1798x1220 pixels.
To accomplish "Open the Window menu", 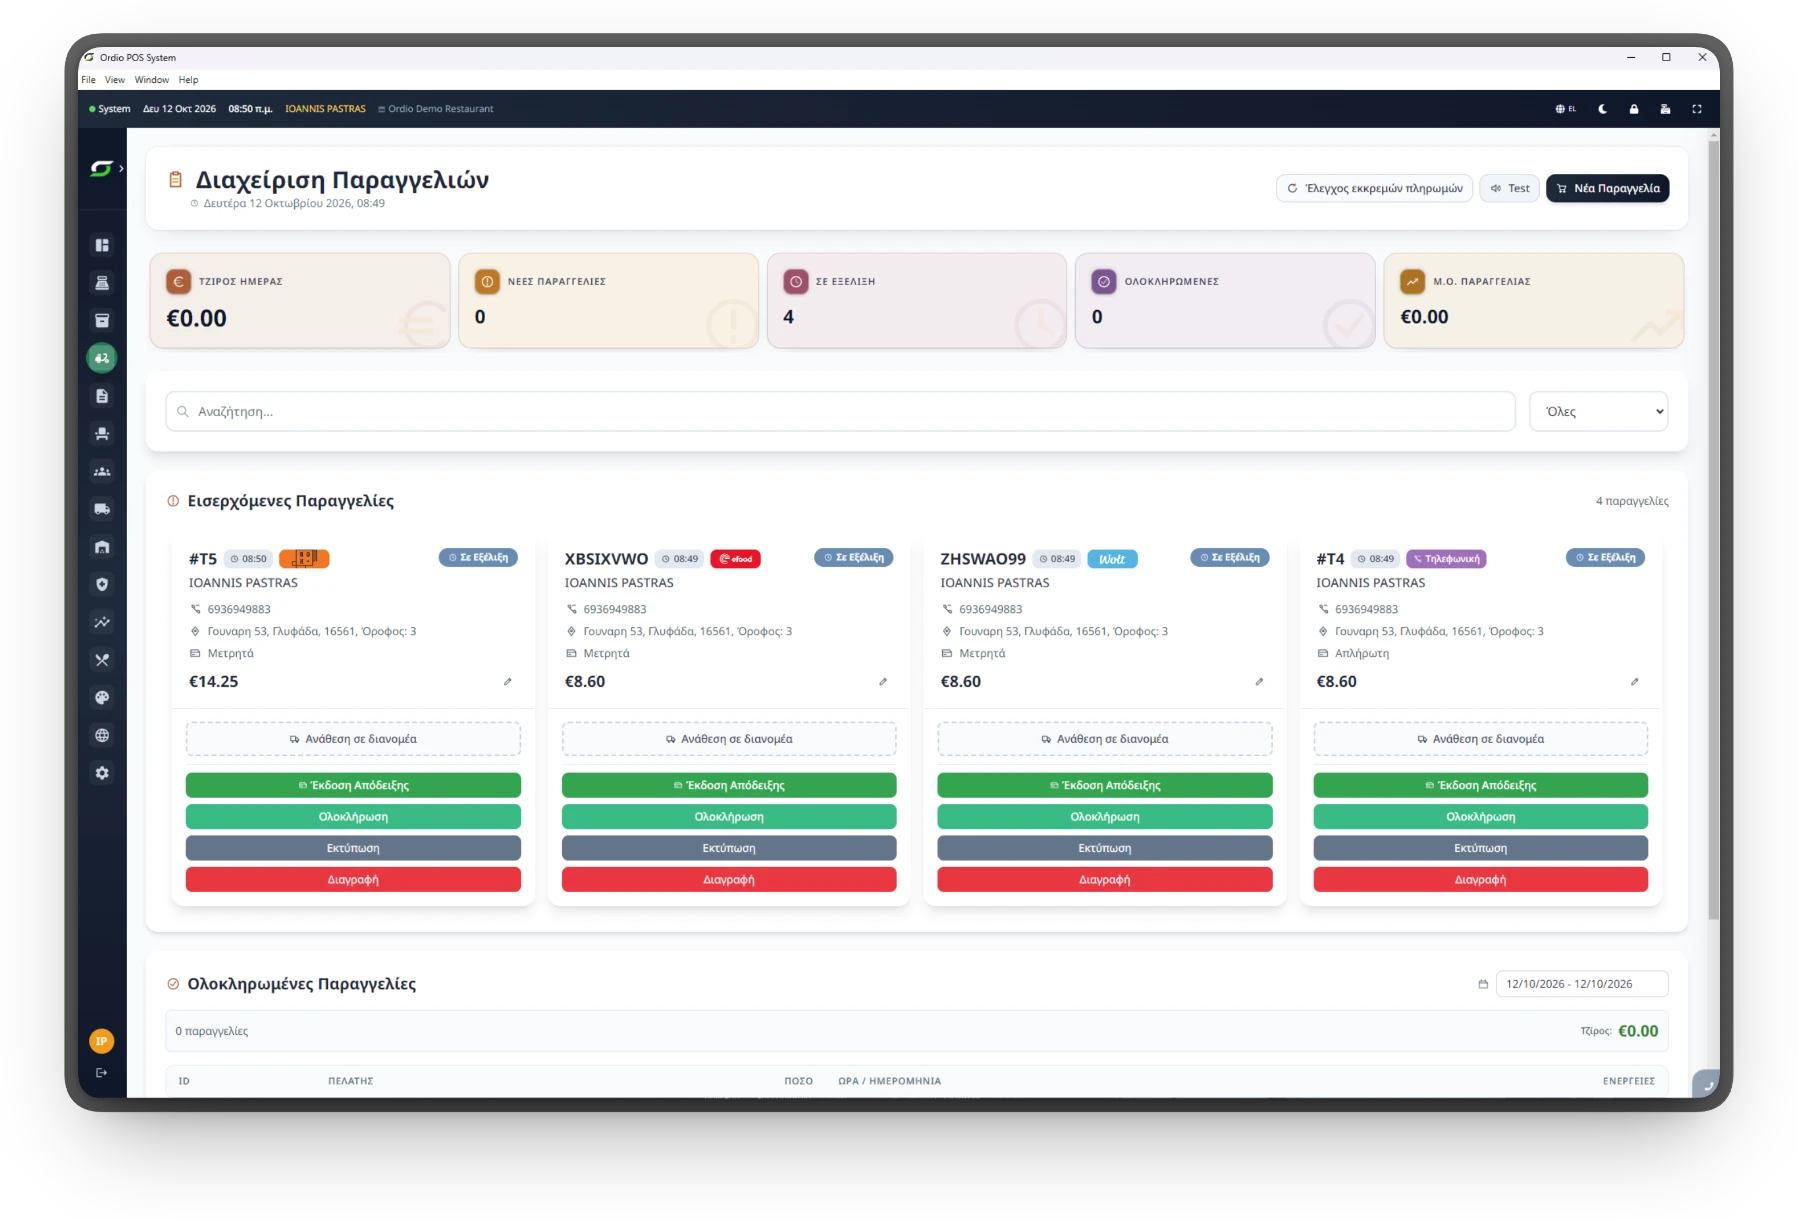I will click(x=152, y=80).
